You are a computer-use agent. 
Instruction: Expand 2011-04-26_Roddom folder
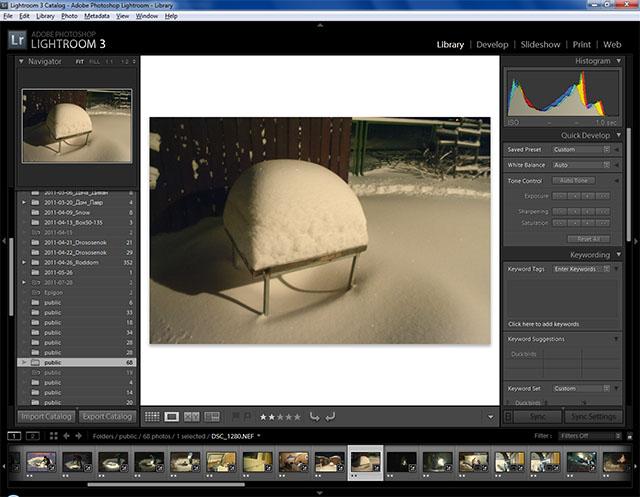coord(24,262)
